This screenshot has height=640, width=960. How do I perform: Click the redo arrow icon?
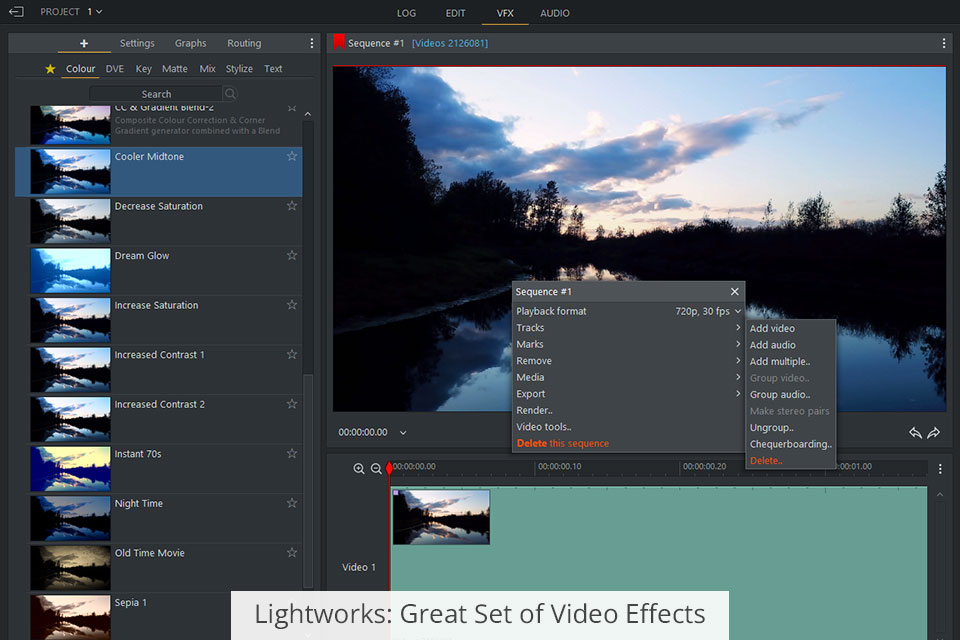click(934, 432)
